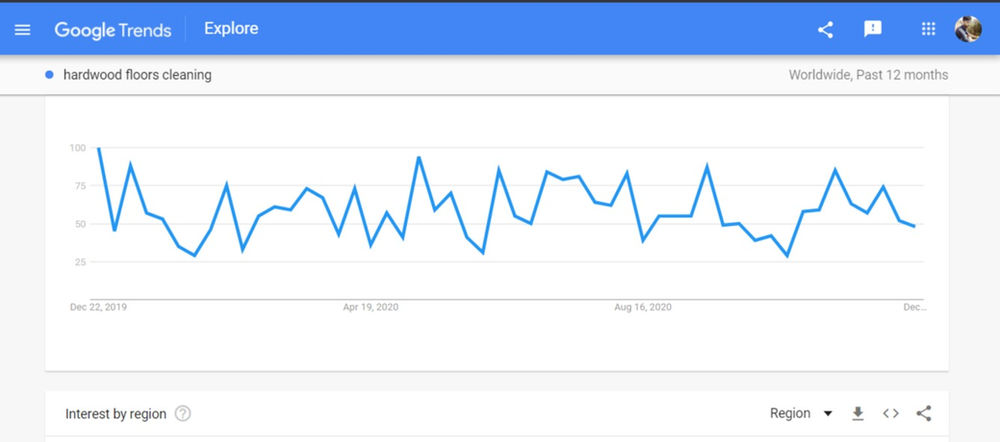Download the Interest by region CSV
The image size is (1000, 442).
(857, 413)
